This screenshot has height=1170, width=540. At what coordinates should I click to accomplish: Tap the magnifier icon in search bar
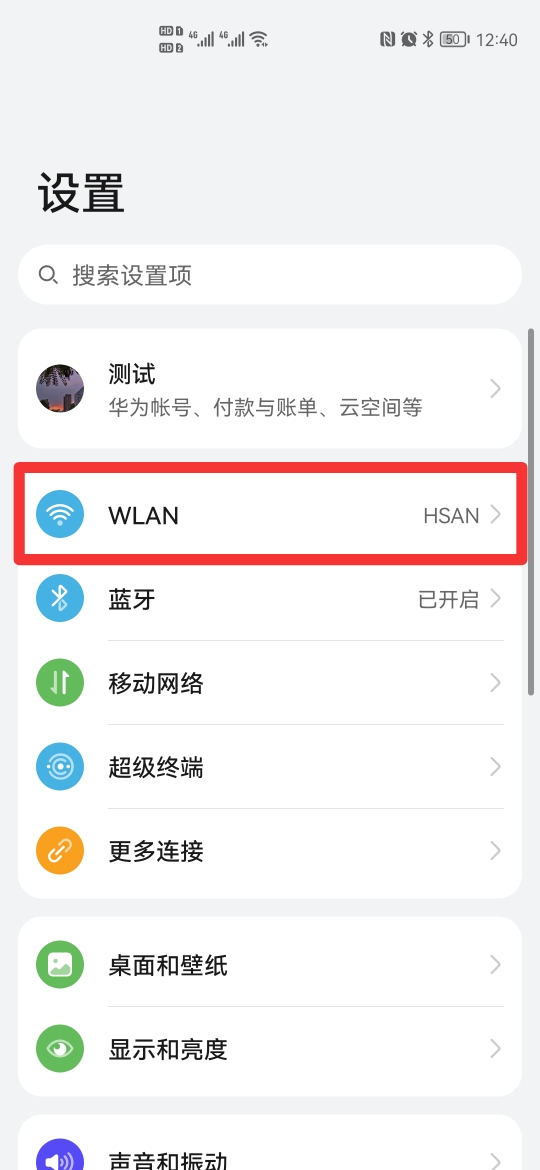point(48,275)
